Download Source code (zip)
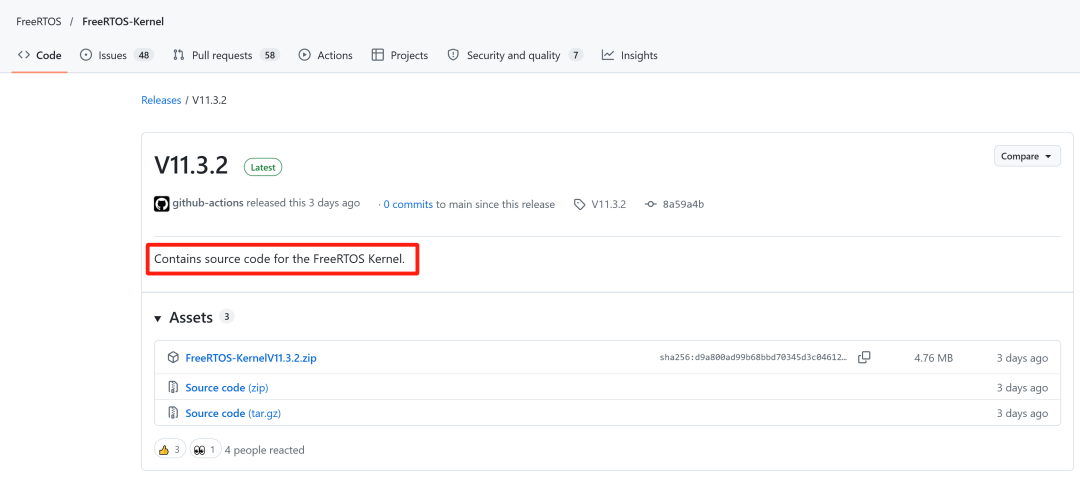The height and width of the screenshot is (479, 1080). click(227, 387)
